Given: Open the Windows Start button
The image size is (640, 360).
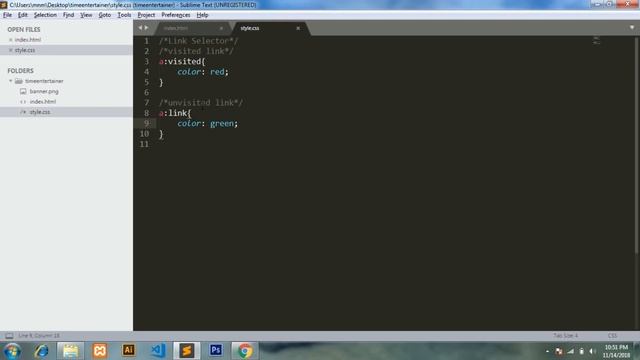Looking at the screenshot, I should [12, 351].
